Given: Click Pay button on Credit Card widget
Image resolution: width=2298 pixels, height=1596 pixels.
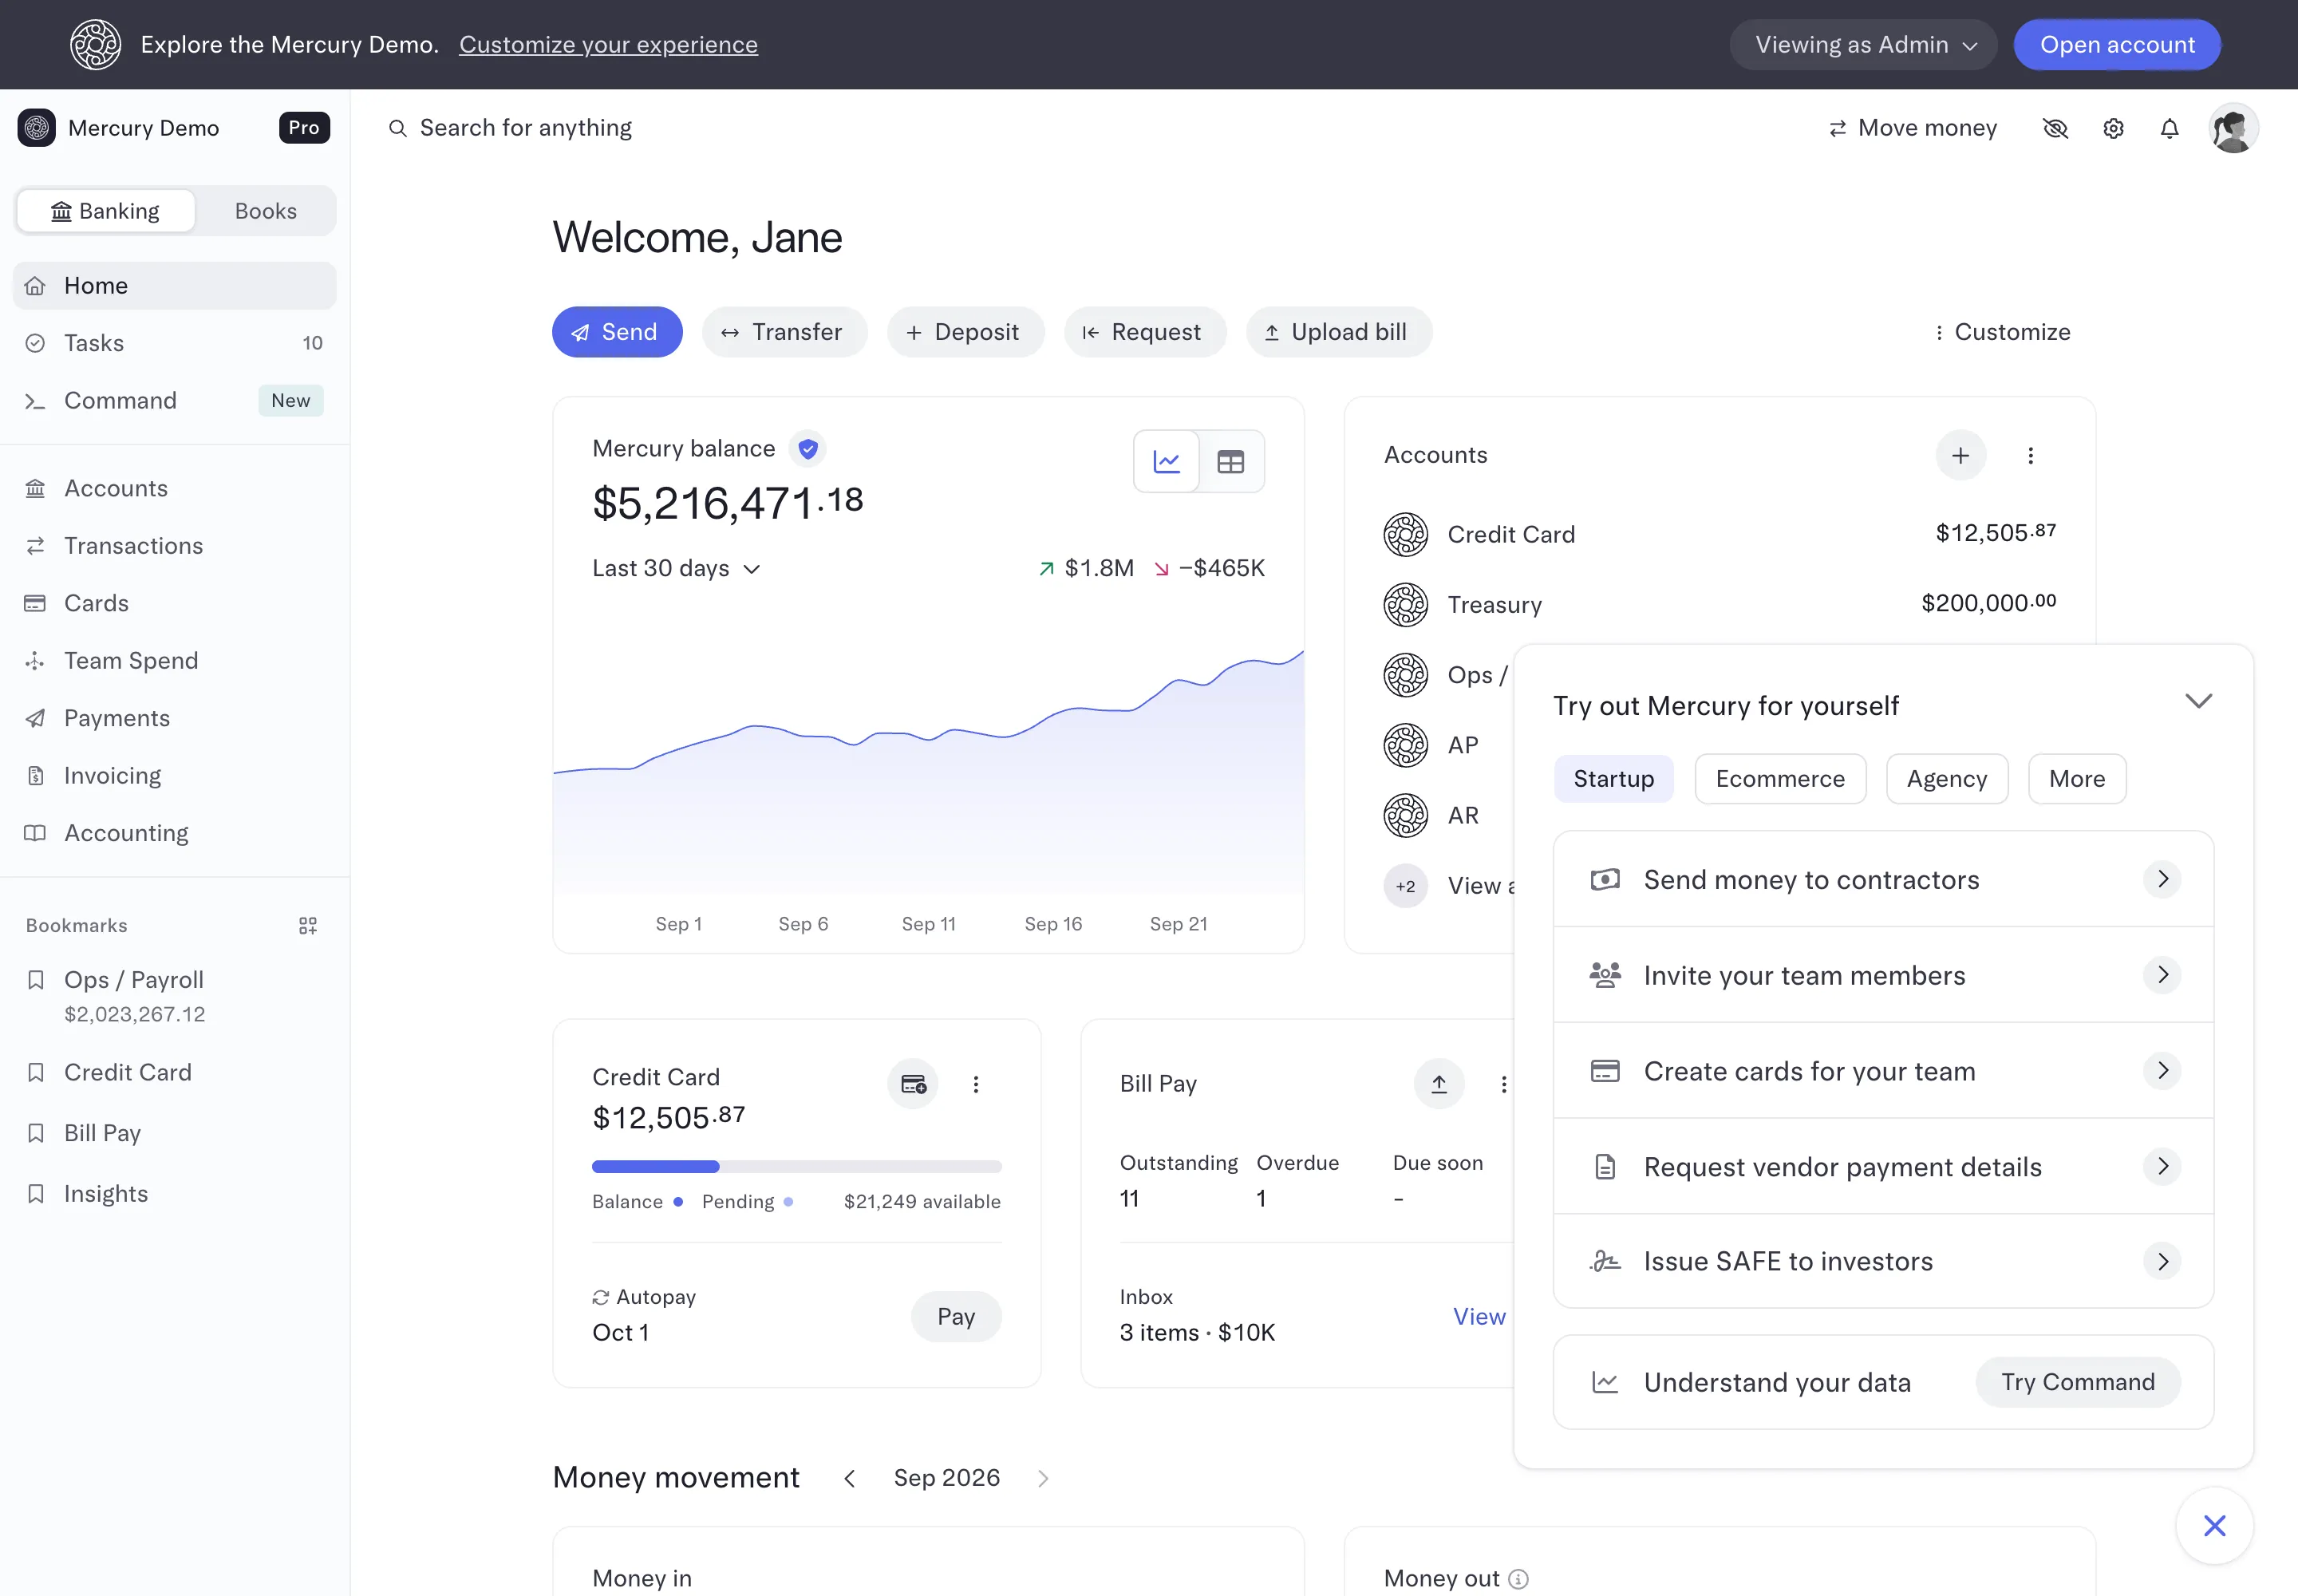Looking at the screenshot, I should [955, 1317].
